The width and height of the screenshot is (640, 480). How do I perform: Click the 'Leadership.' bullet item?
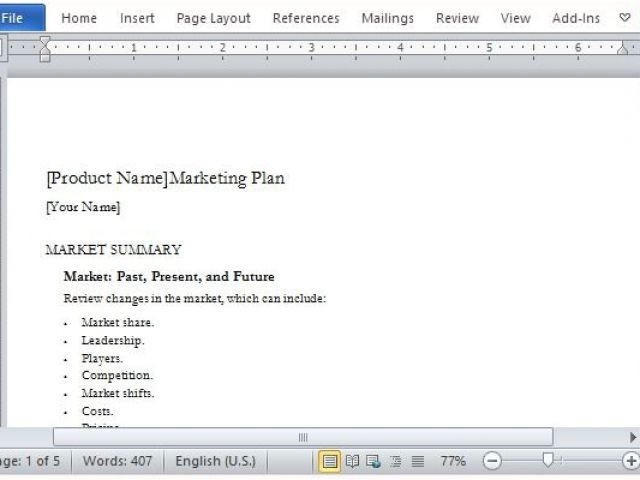pos(113,340)
